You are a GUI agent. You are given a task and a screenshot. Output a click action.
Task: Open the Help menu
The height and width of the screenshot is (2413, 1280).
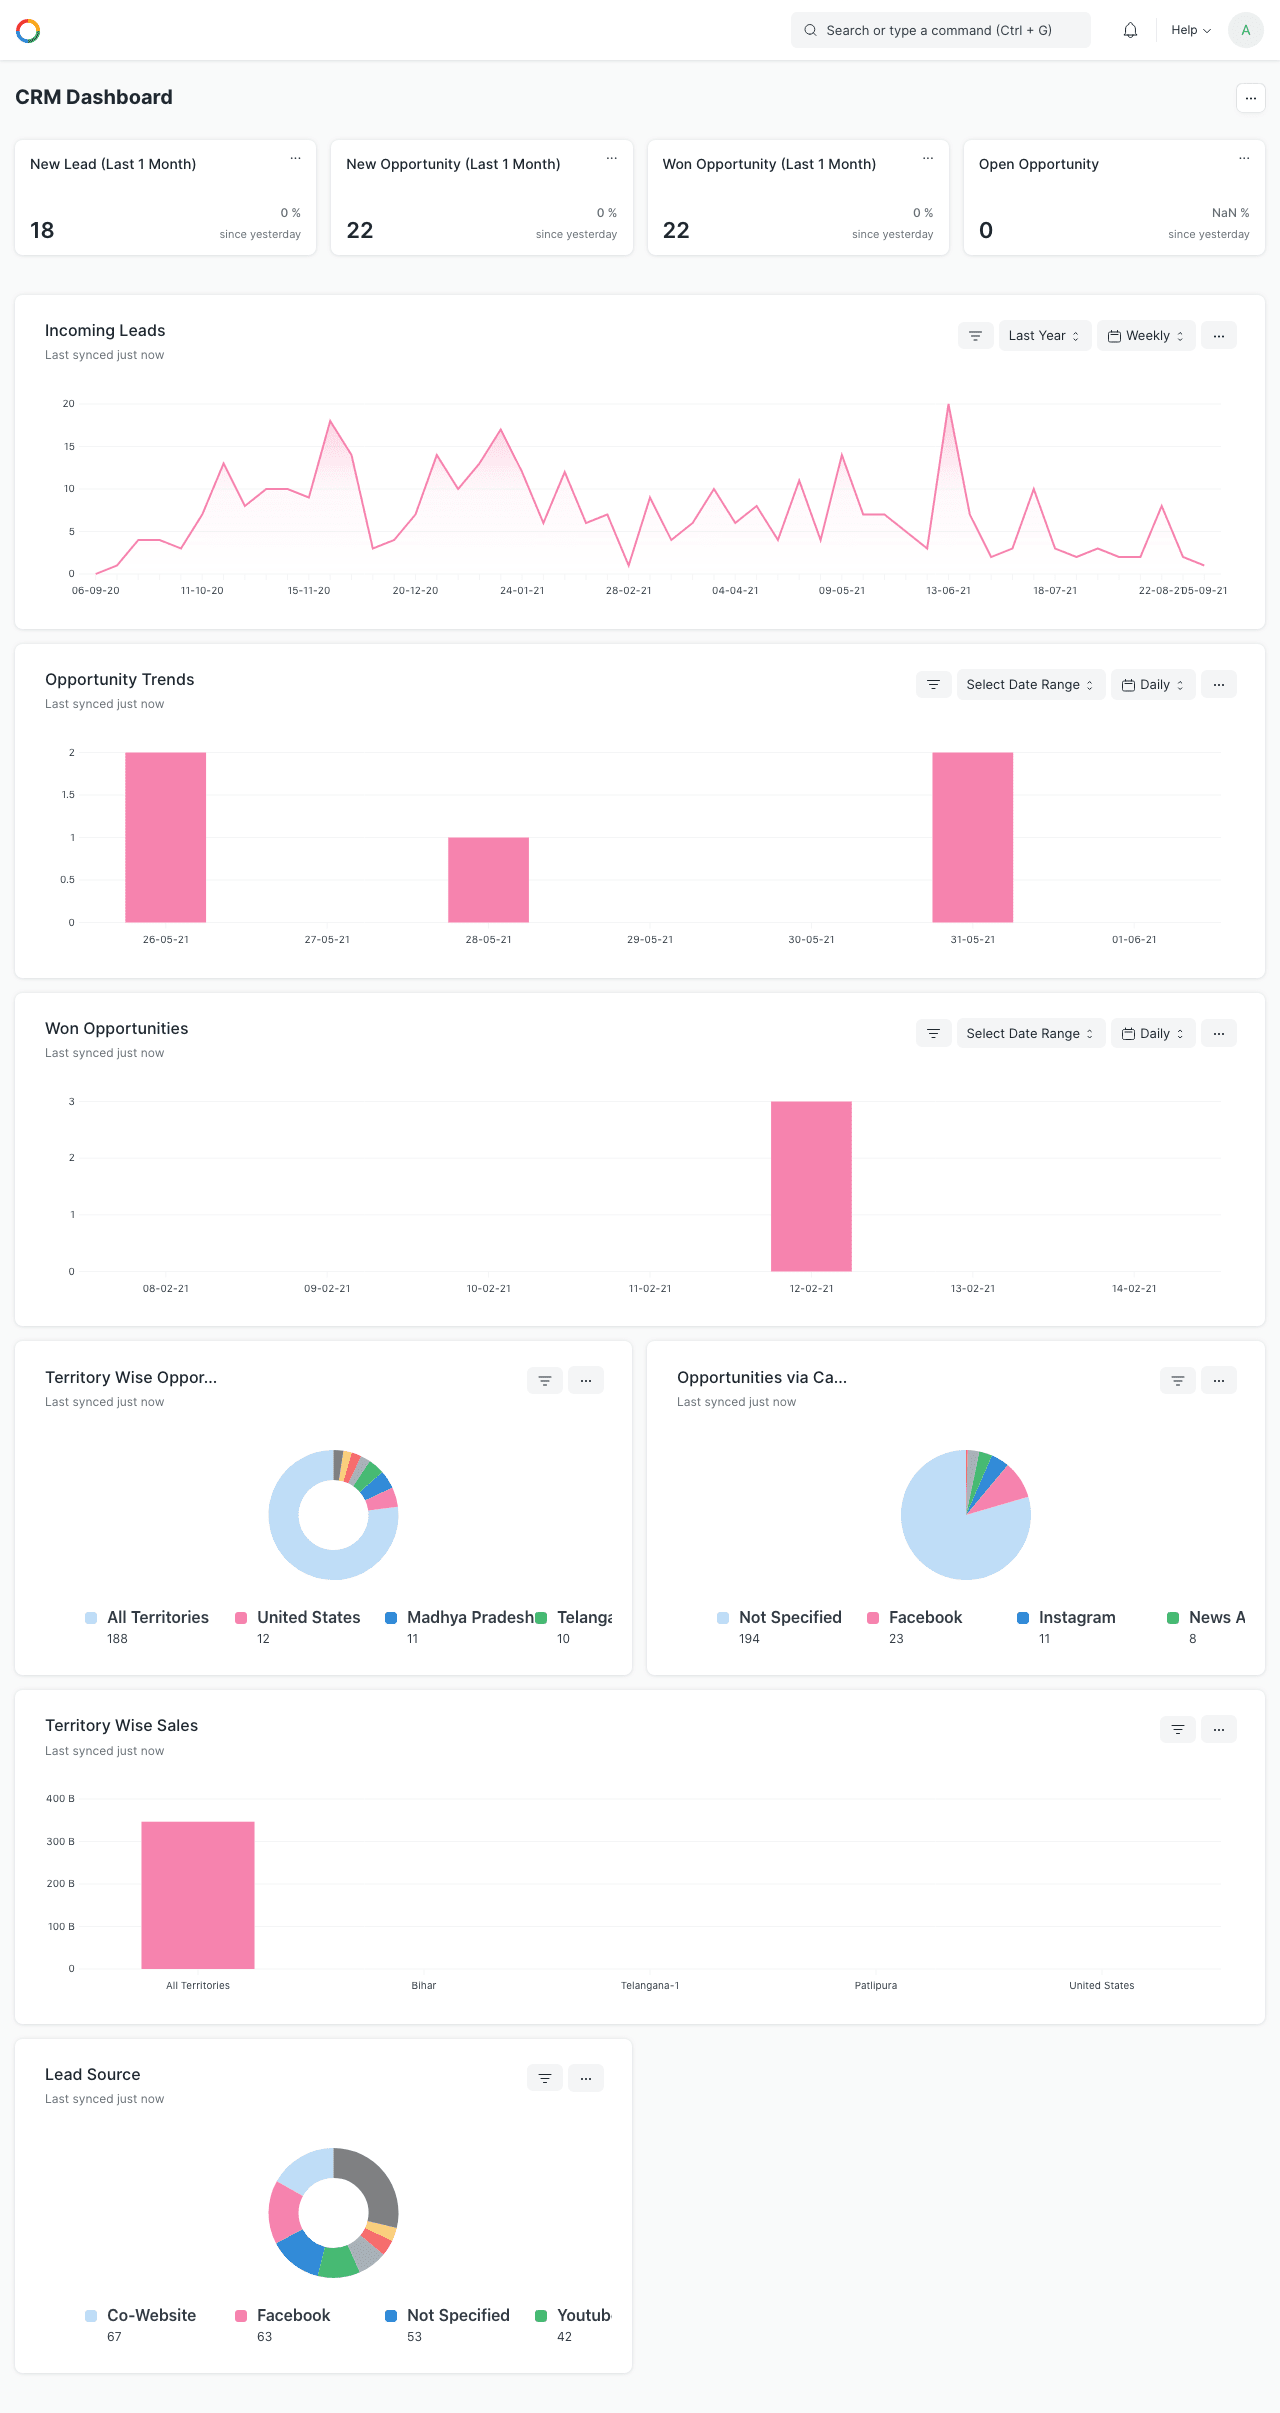click(x=1191, y=30)
